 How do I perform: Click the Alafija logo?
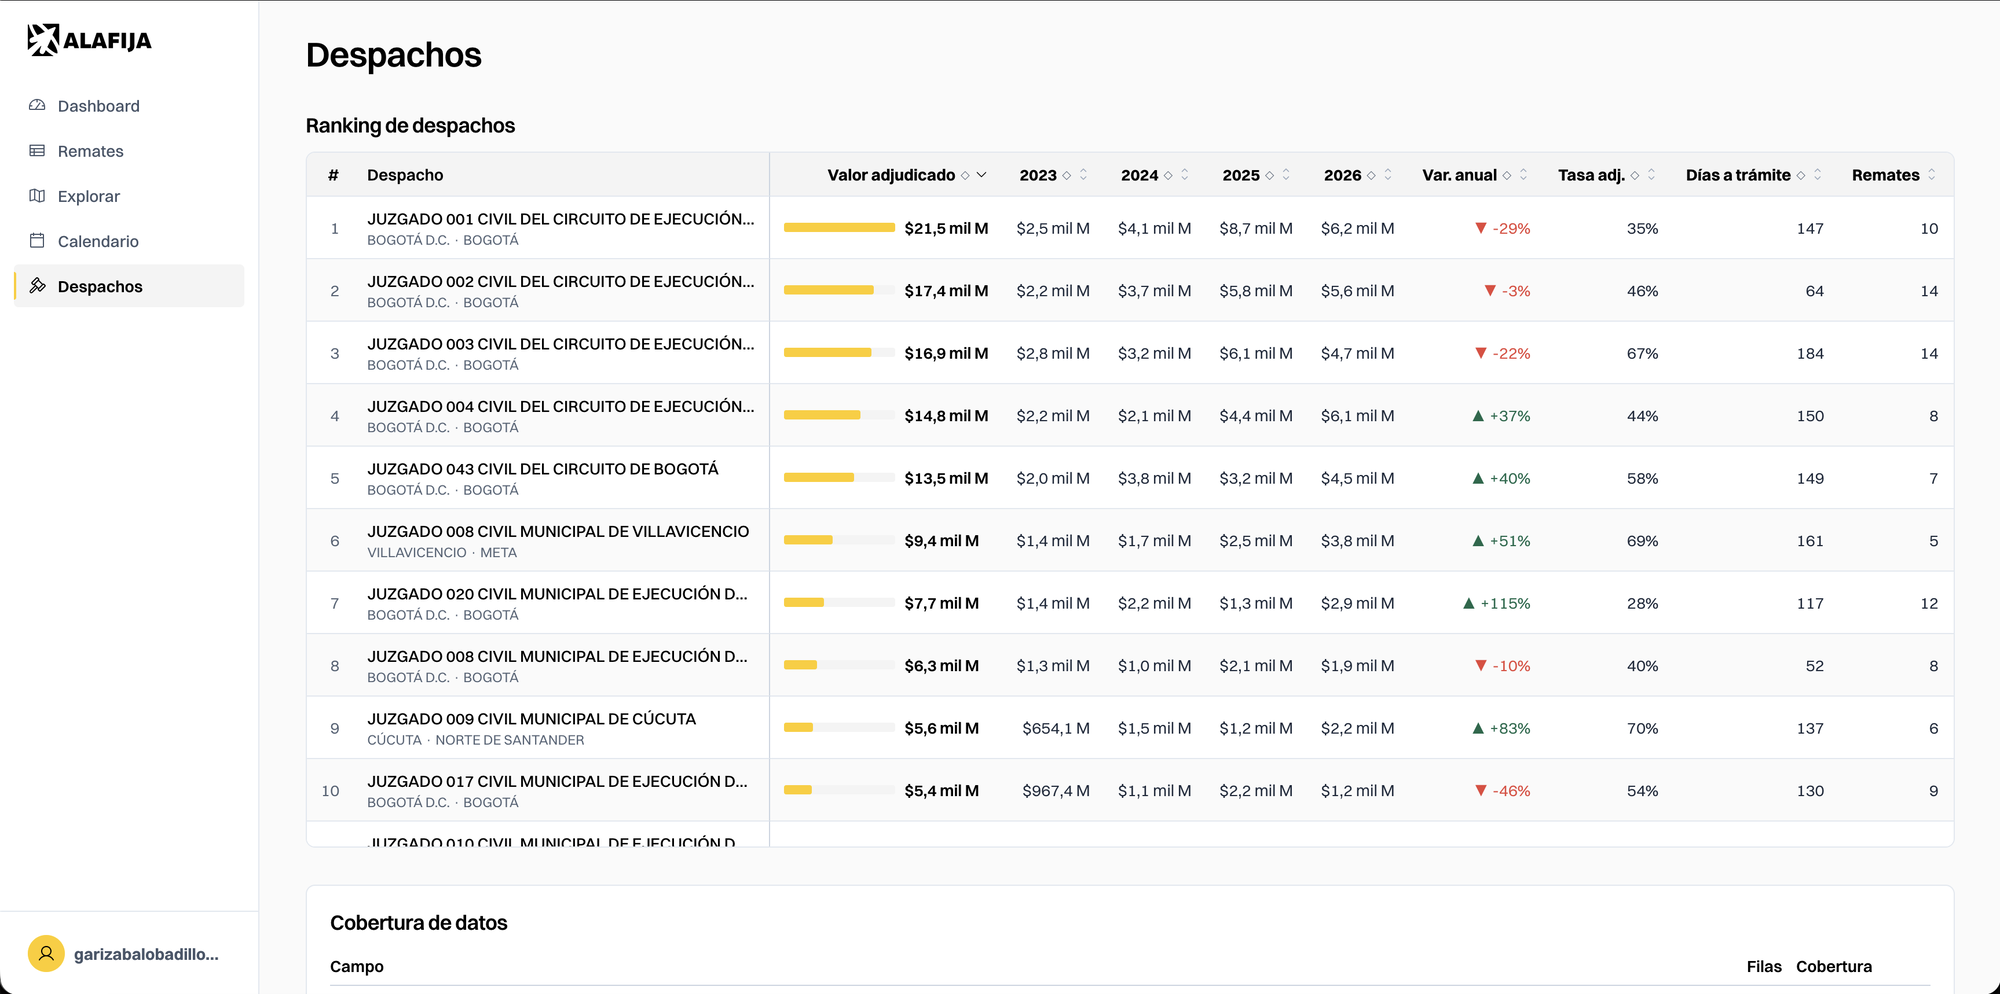89,40
